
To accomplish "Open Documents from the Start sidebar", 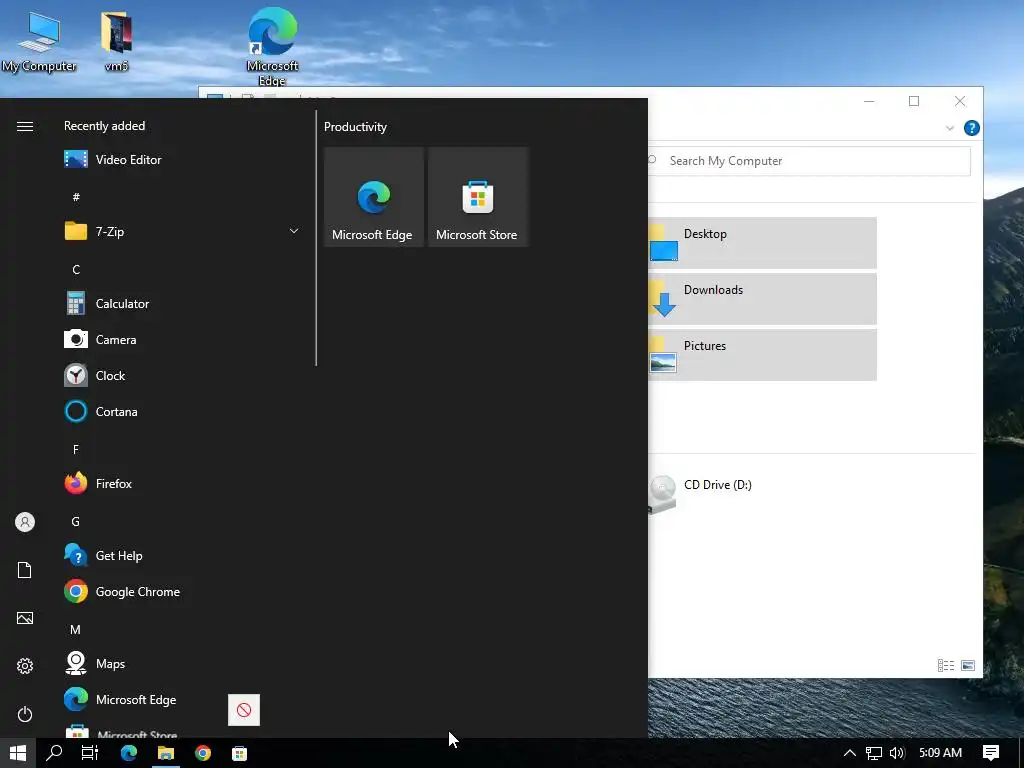I will click(25, 570).
